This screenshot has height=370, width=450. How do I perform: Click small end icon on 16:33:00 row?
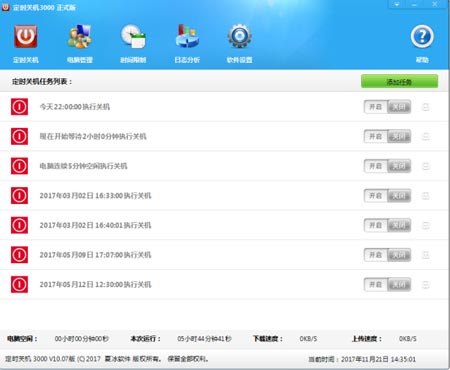[426, 196]
